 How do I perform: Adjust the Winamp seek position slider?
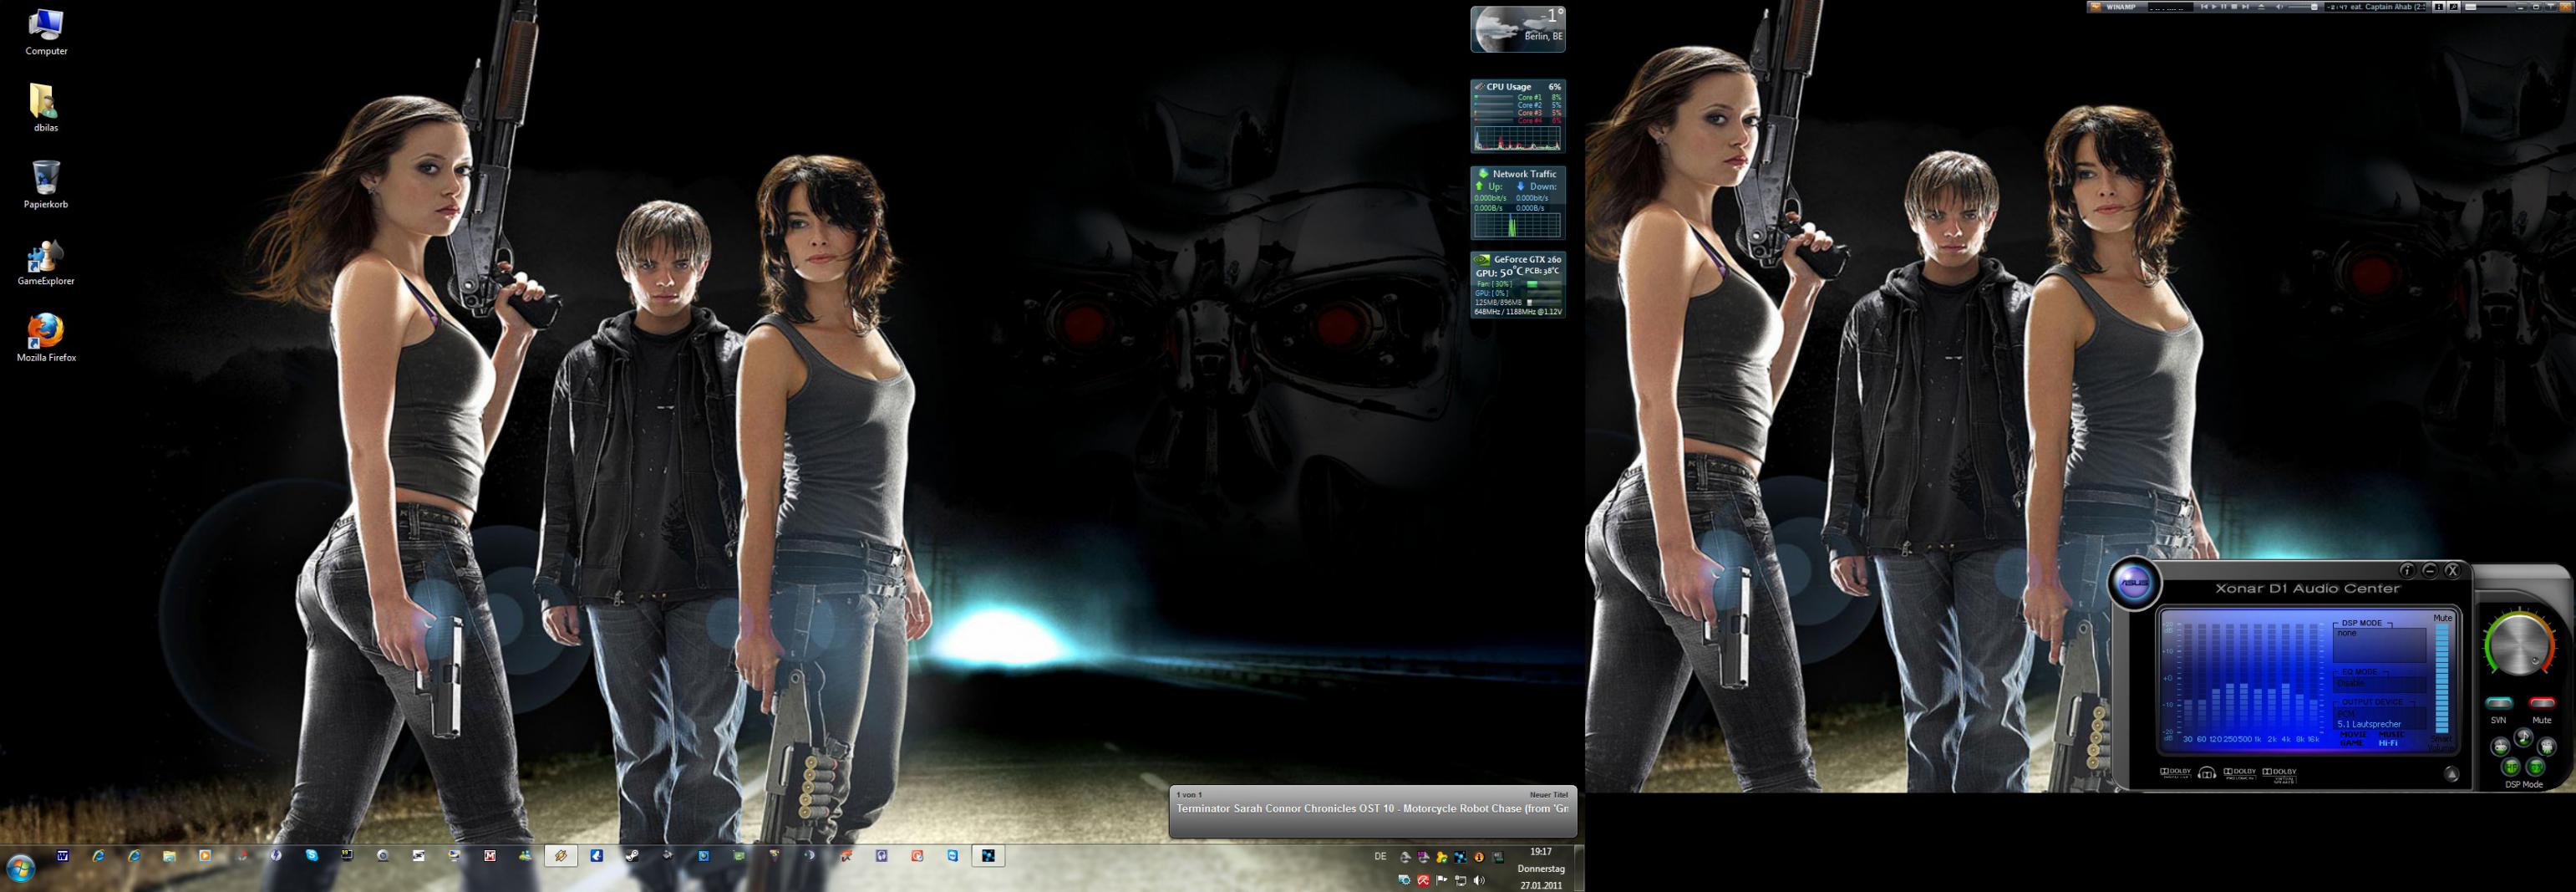coord(2486,7)
